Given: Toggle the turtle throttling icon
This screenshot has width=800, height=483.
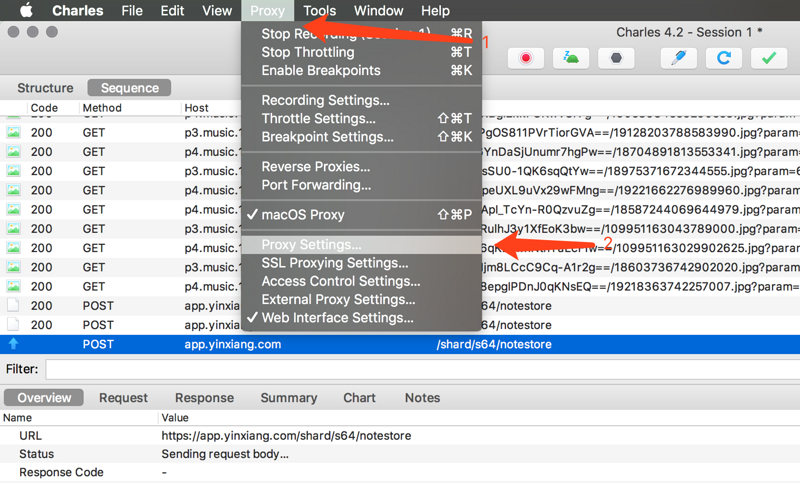Looking at the screenshot, I should [x=571, y=58].
